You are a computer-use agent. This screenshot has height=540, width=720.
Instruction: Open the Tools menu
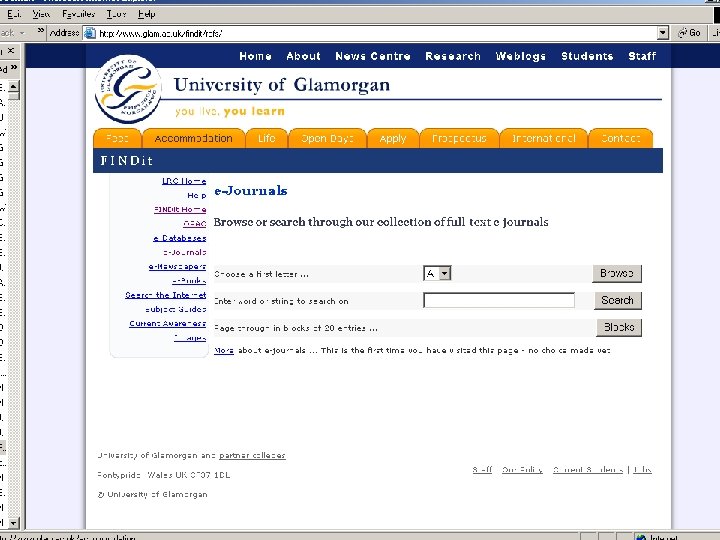click(116, 14)
